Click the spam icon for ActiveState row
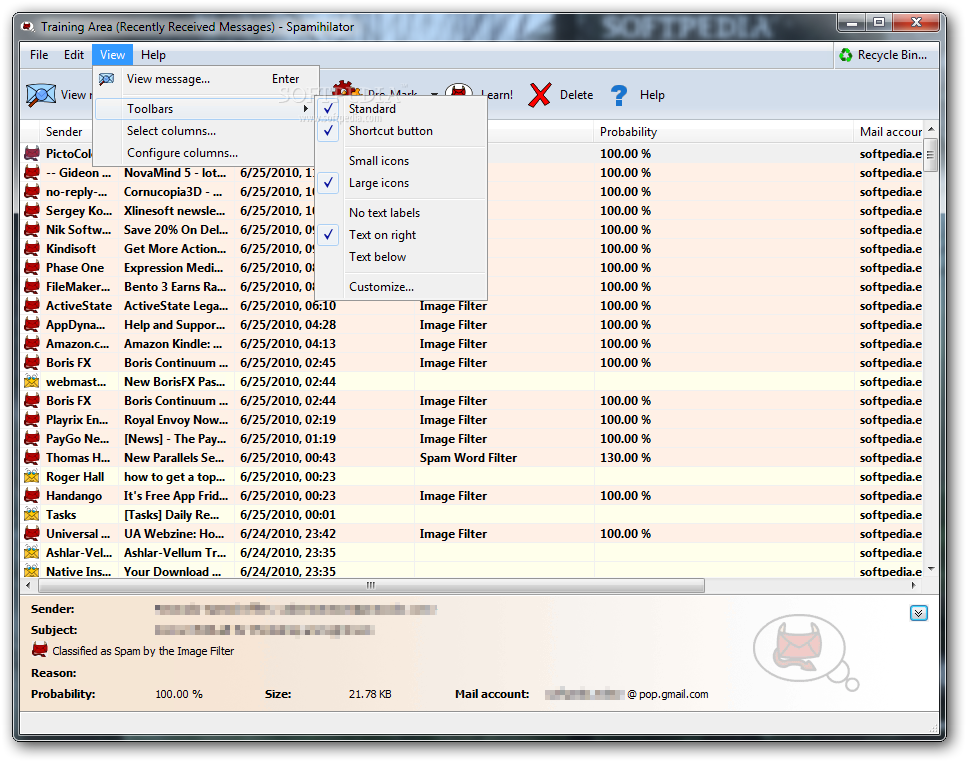The image size is (967, 762). pos(31,306)
